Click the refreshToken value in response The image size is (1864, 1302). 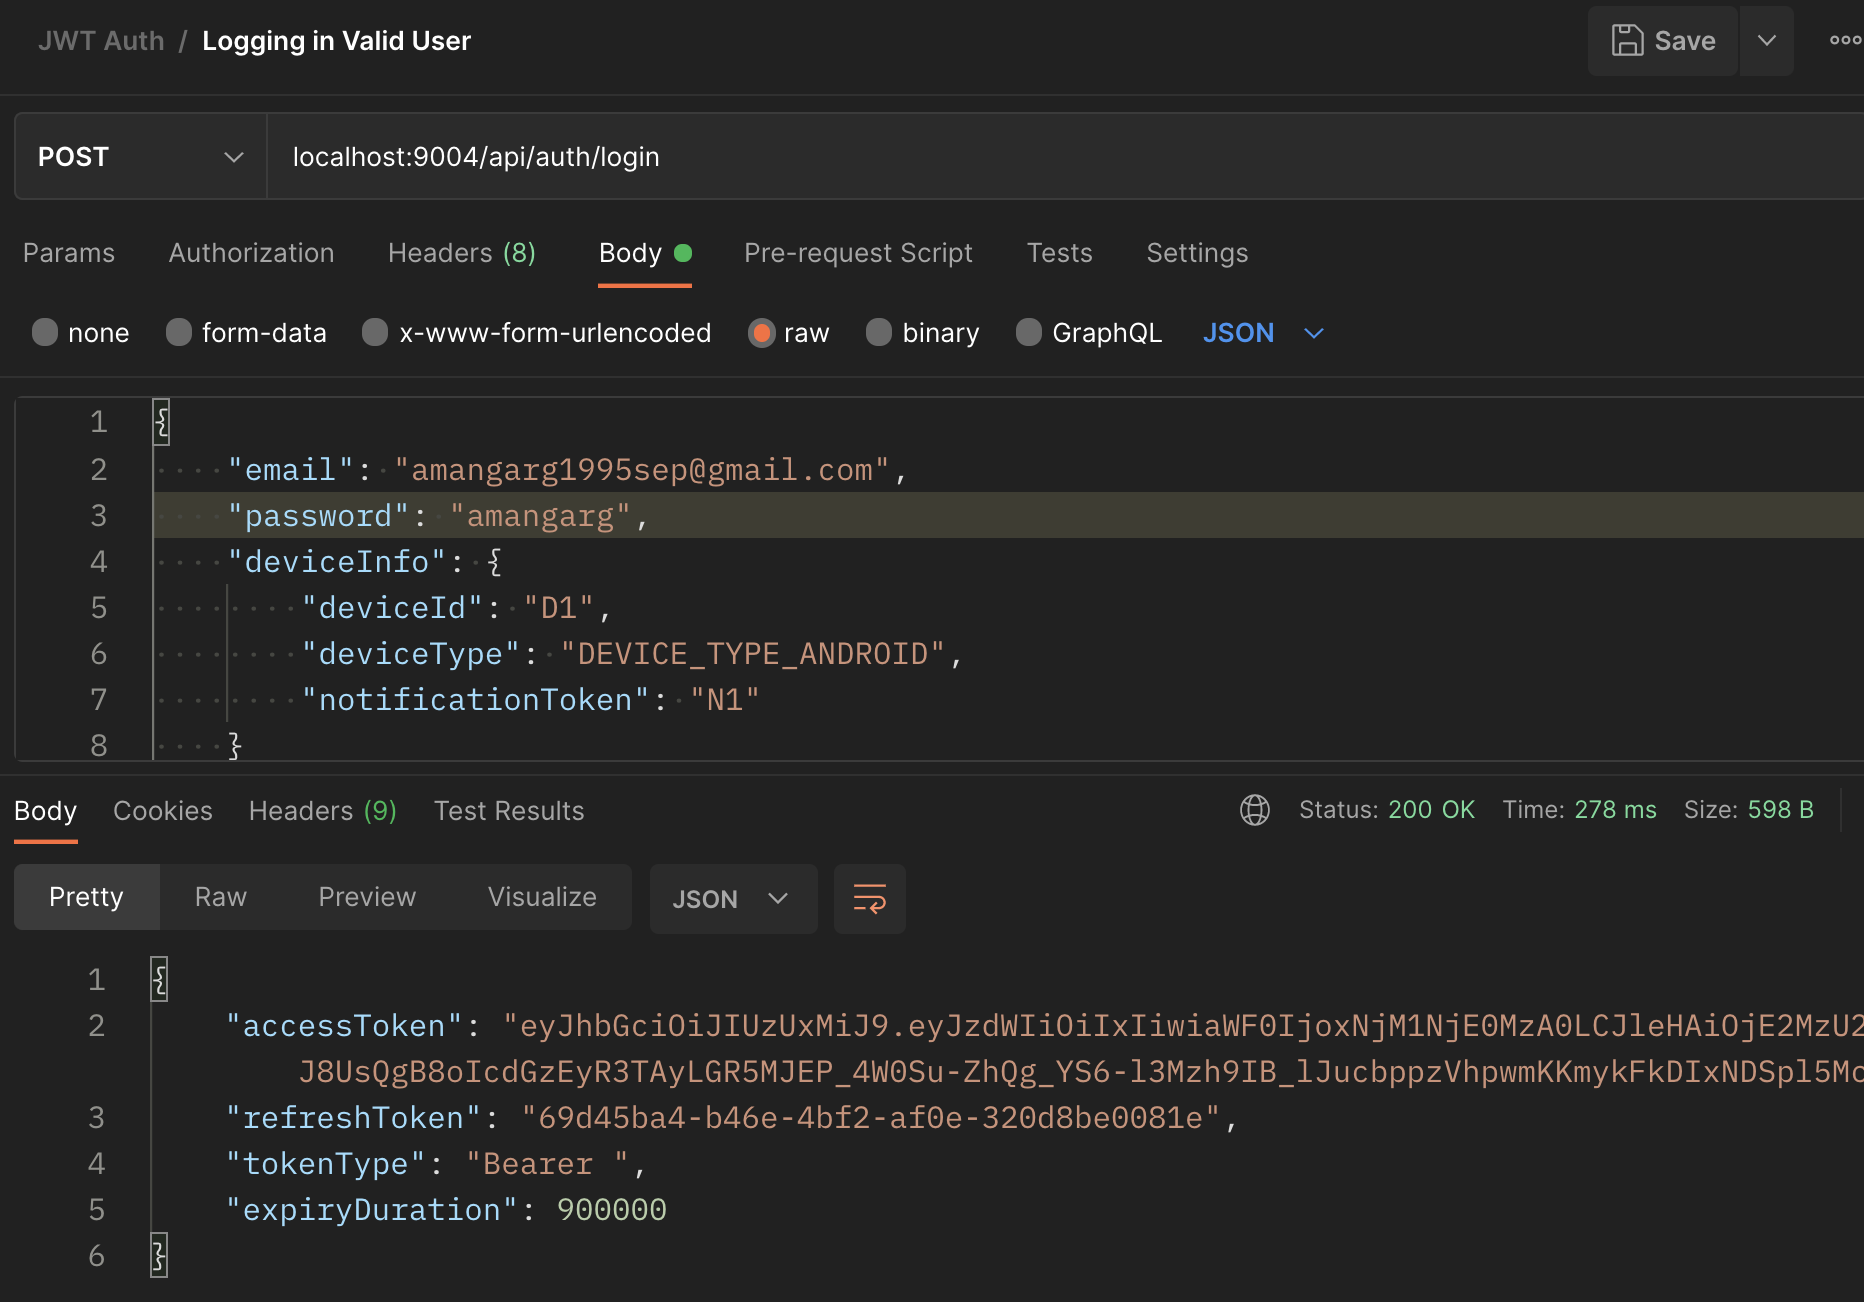pyautogui.click(x=871, y=1118)
